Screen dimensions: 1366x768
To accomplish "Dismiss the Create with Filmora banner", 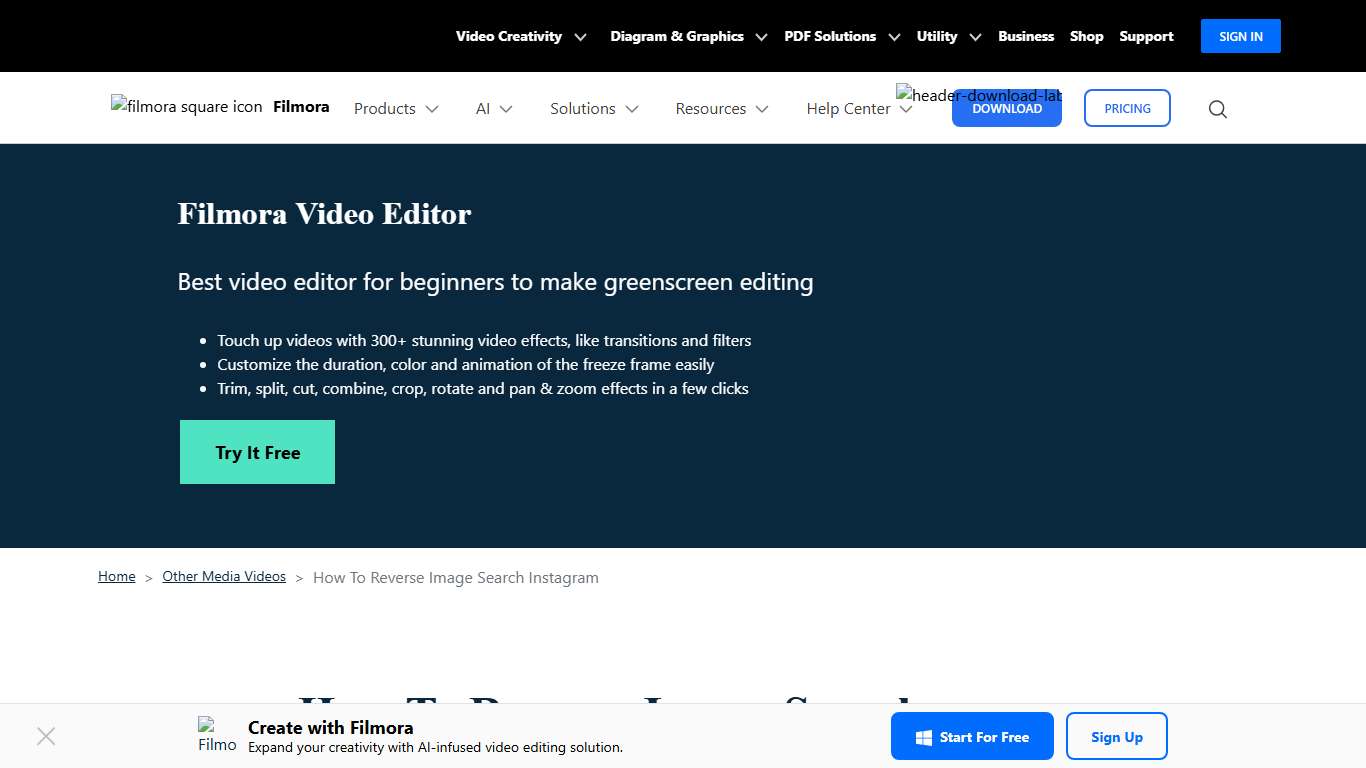I will [46, 736].
